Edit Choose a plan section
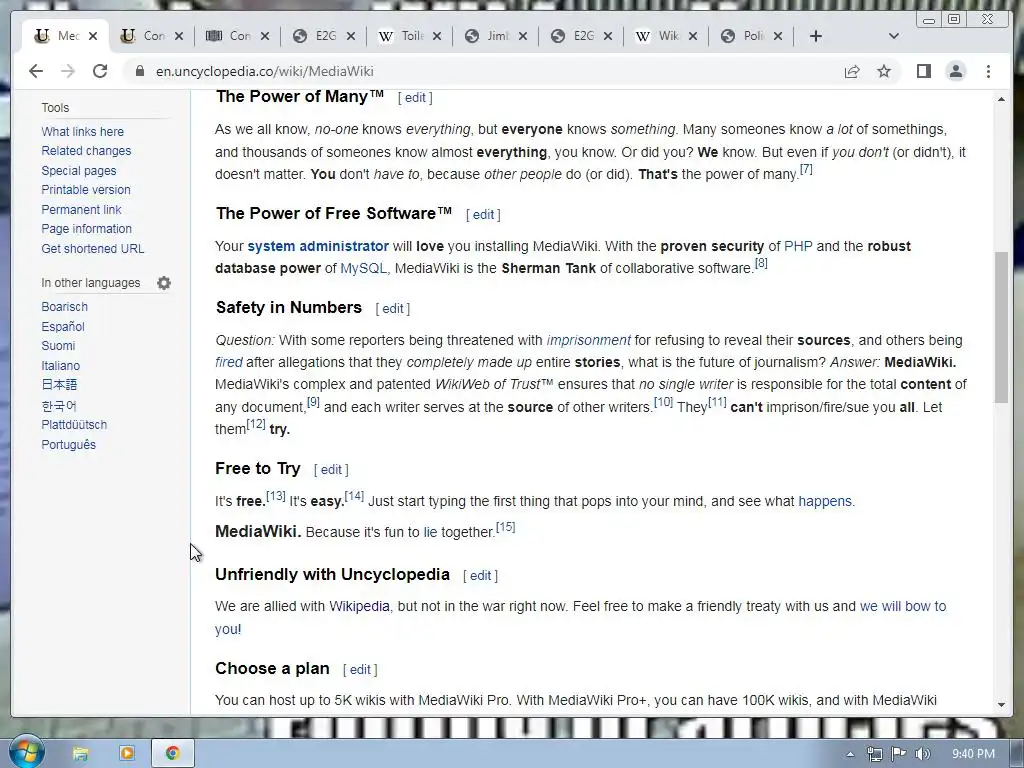The height and width of the screenshot is (768, 1024). coord(360,670)
